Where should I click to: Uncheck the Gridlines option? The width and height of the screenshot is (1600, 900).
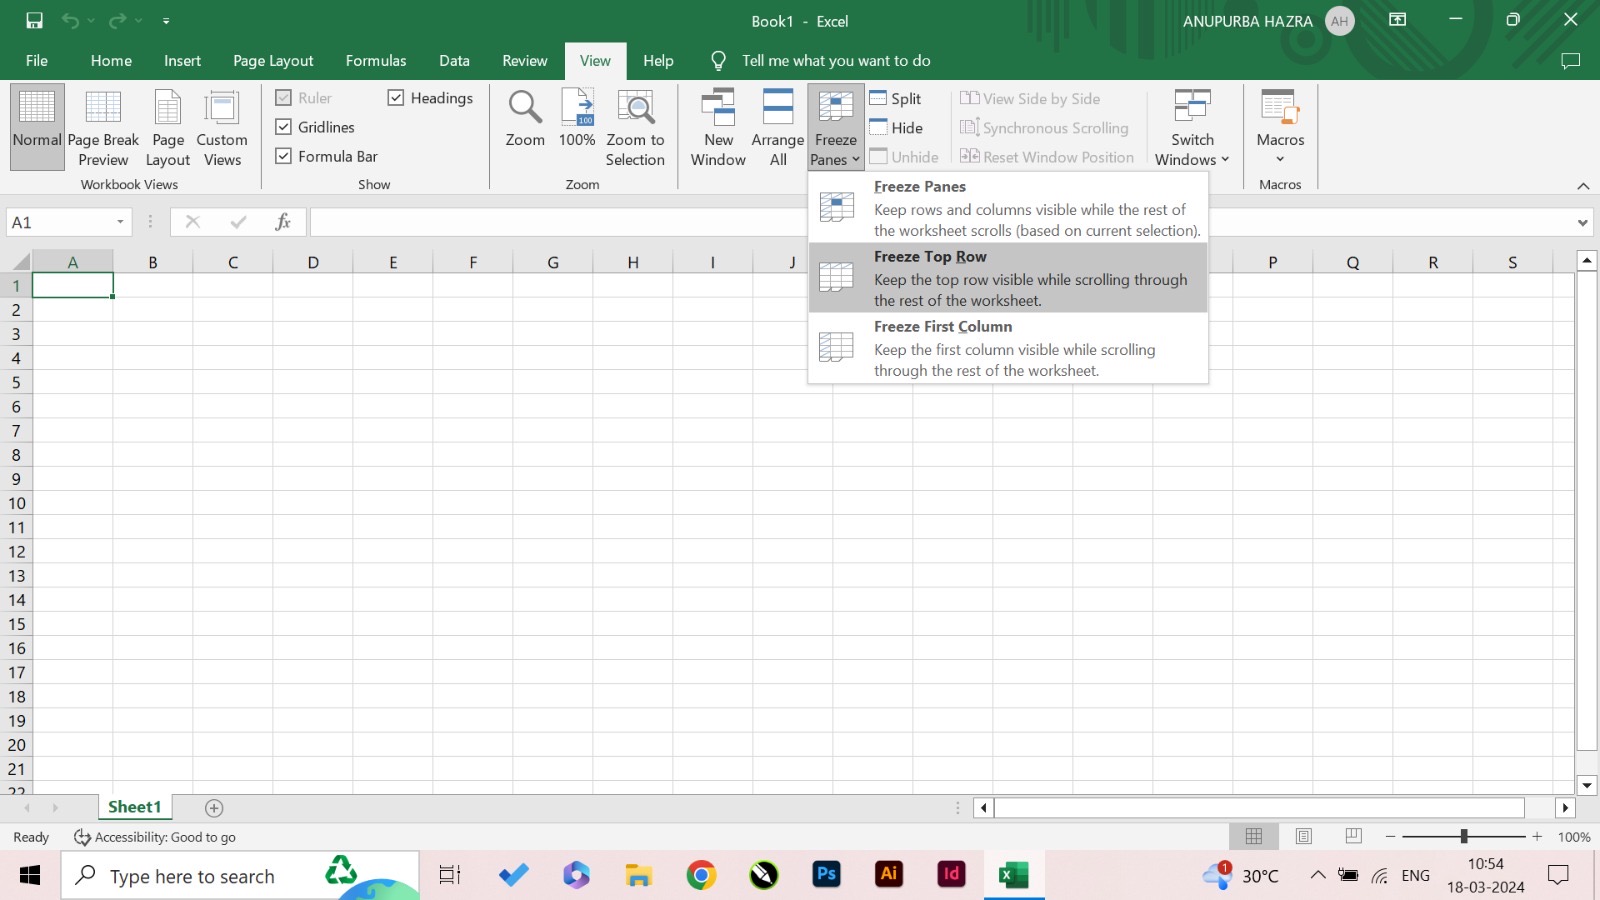tap(285, 127)
